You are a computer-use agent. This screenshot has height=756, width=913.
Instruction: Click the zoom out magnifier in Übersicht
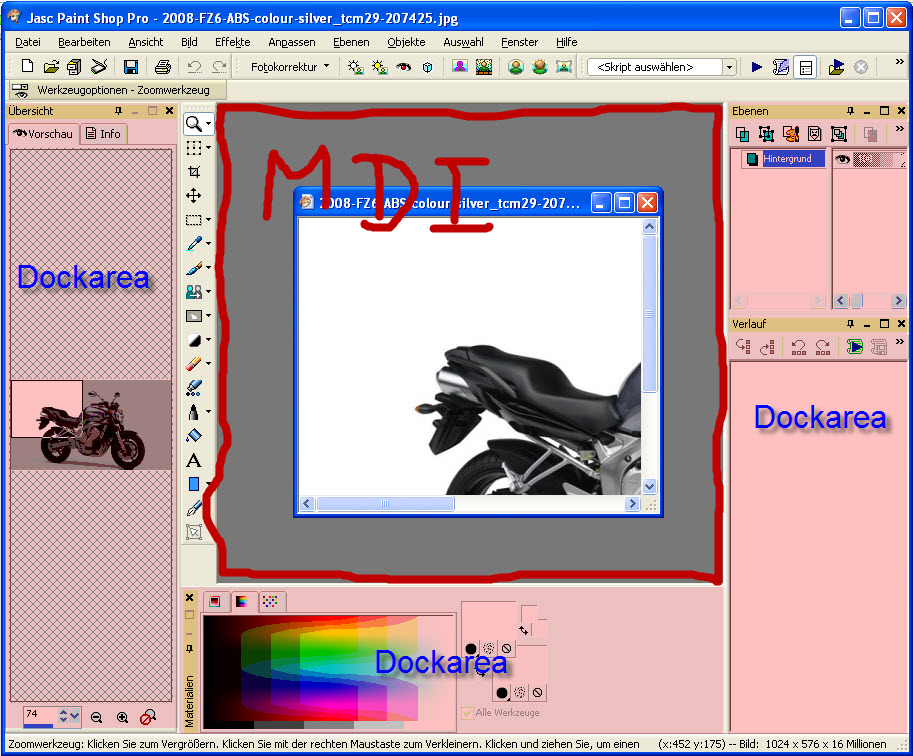(x=97, y=718)
